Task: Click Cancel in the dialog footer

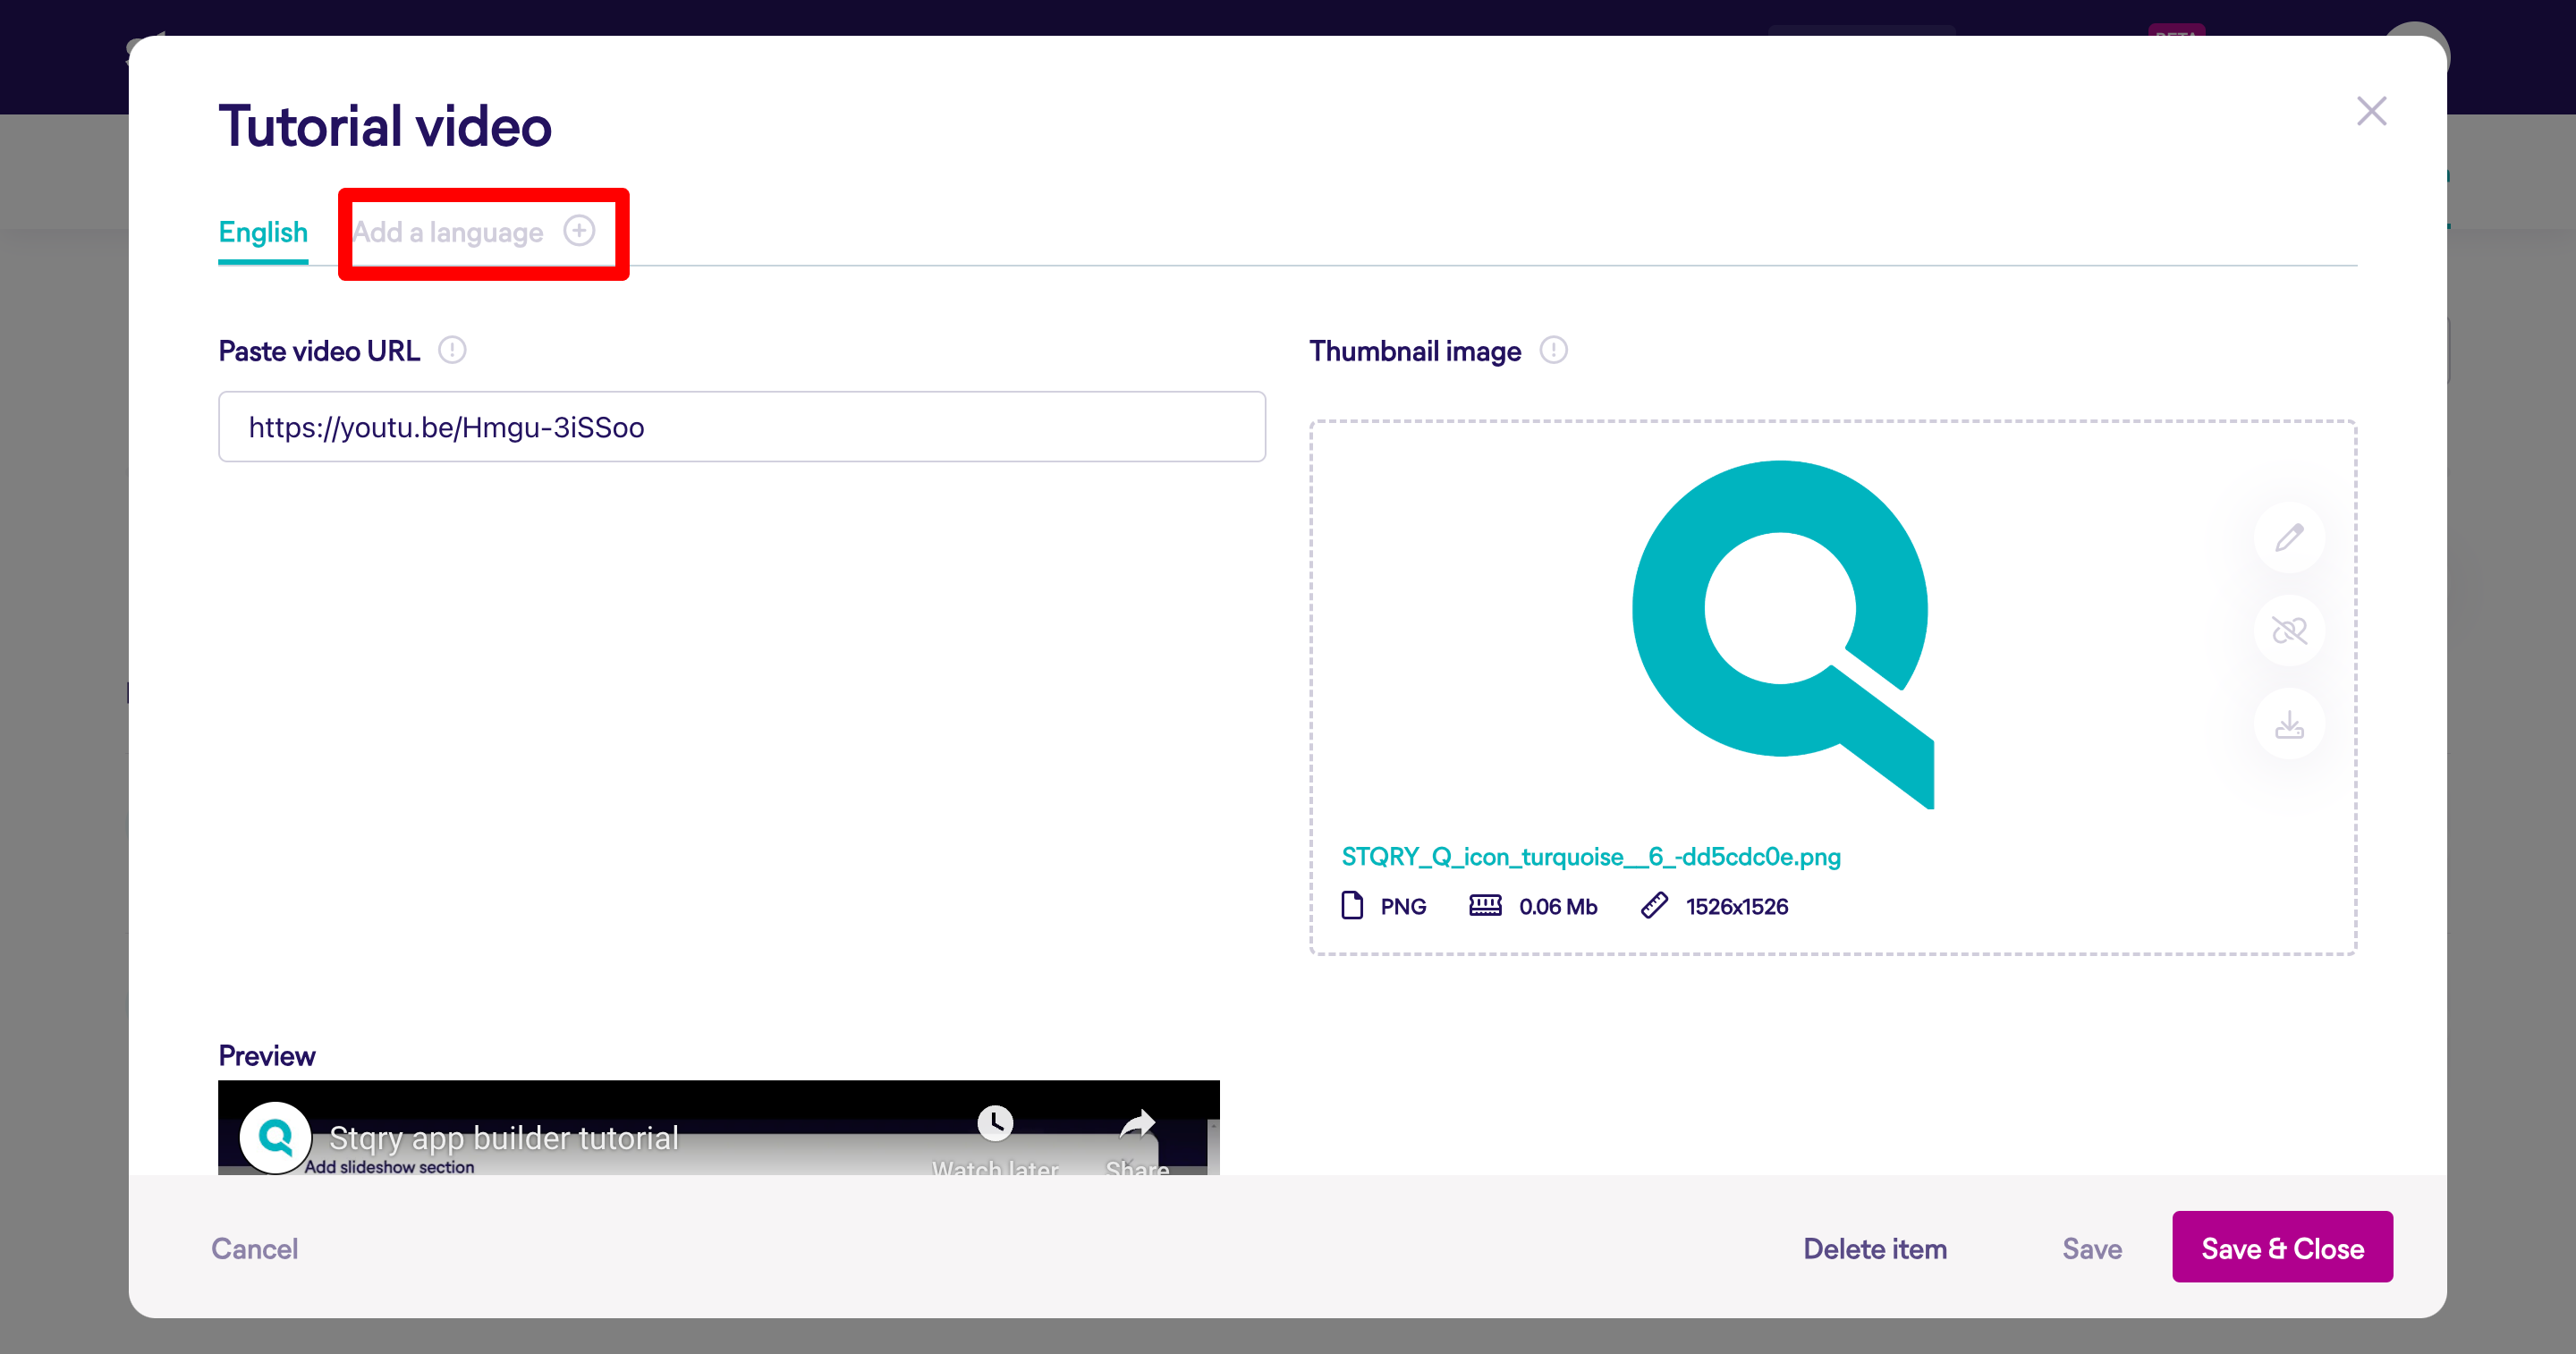Action: [x=254, y=1248]
